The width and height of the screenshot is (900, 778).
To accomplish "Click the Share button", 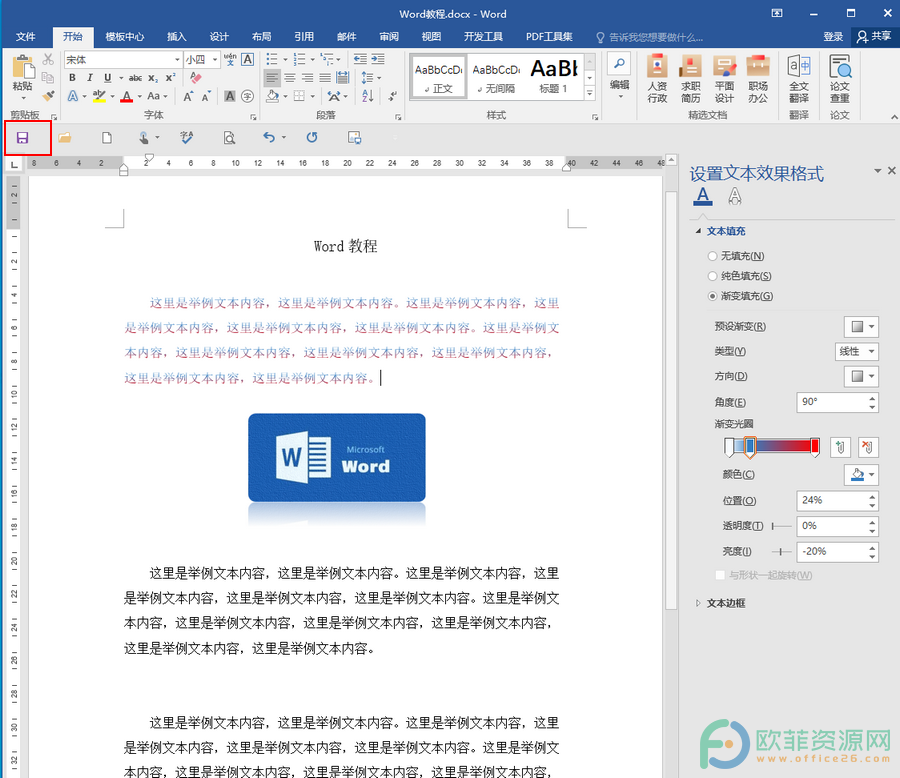I will coord(874,37).
